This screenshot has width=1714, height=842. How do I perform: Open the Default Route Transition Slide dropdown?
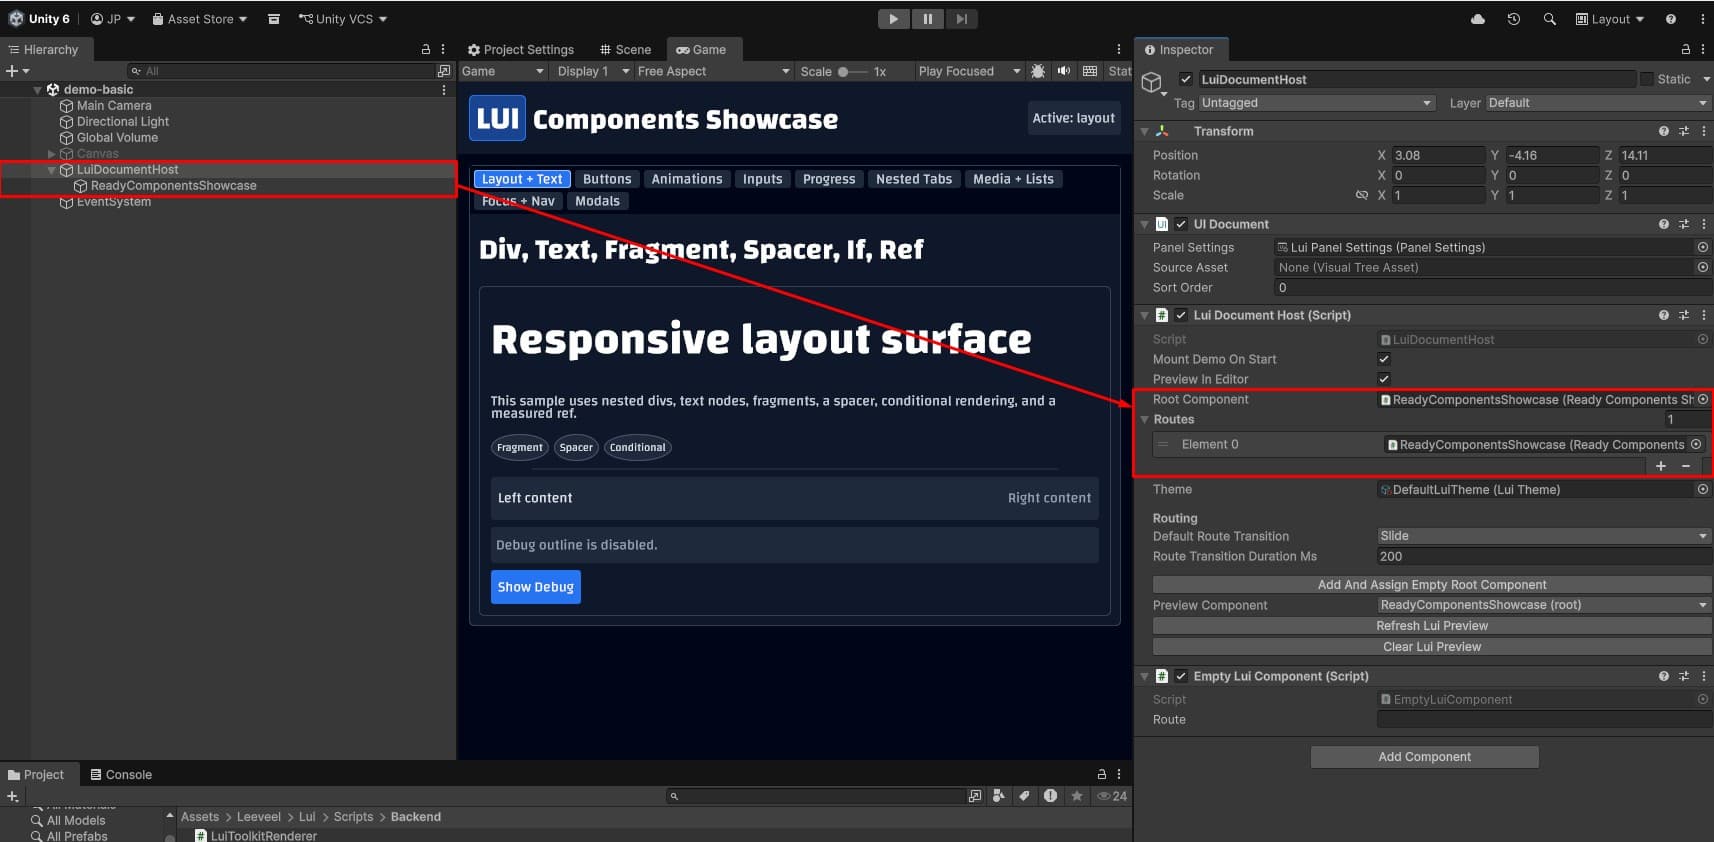pos(1544,536)
